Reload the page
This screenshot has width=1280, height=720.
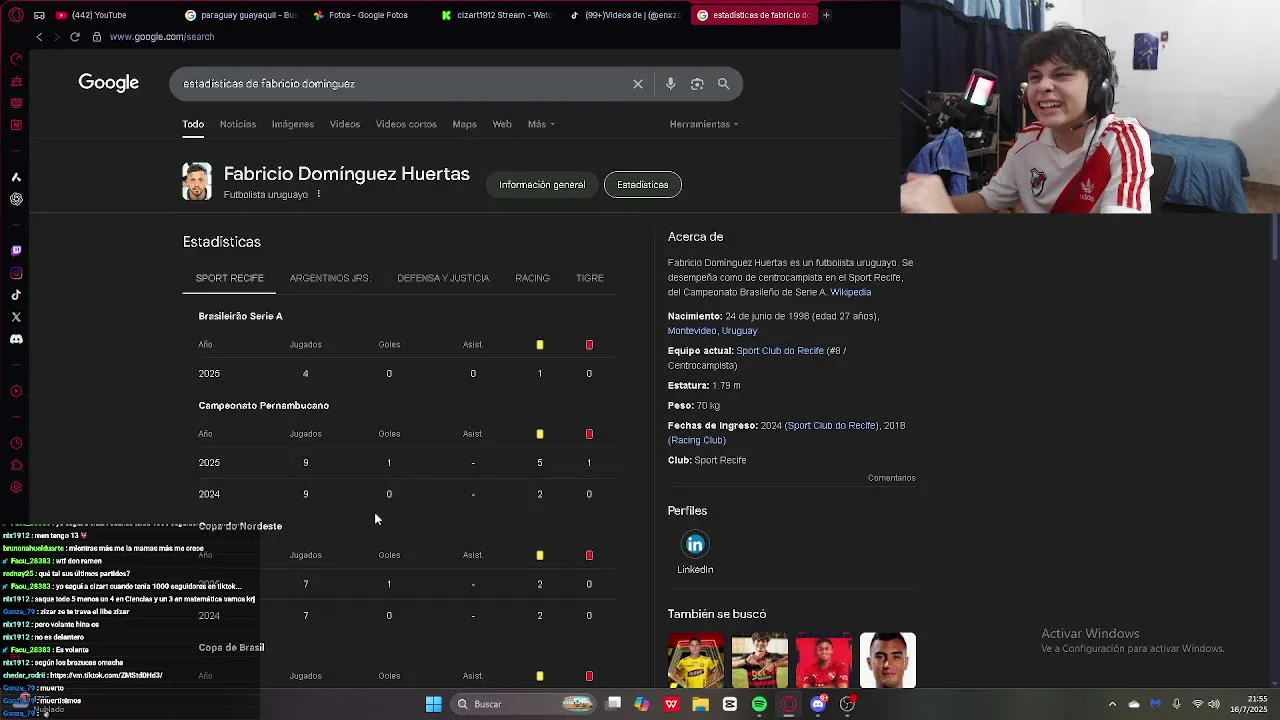[x=74, y=37]
